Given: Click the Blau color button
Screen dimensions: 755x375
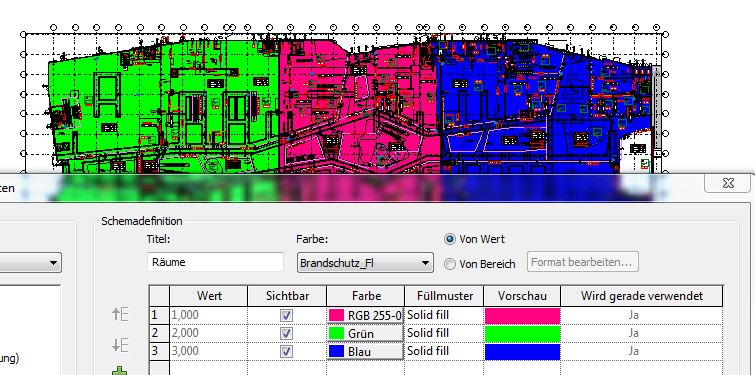Looking at the screenshot, I should [x=365, y=351].
